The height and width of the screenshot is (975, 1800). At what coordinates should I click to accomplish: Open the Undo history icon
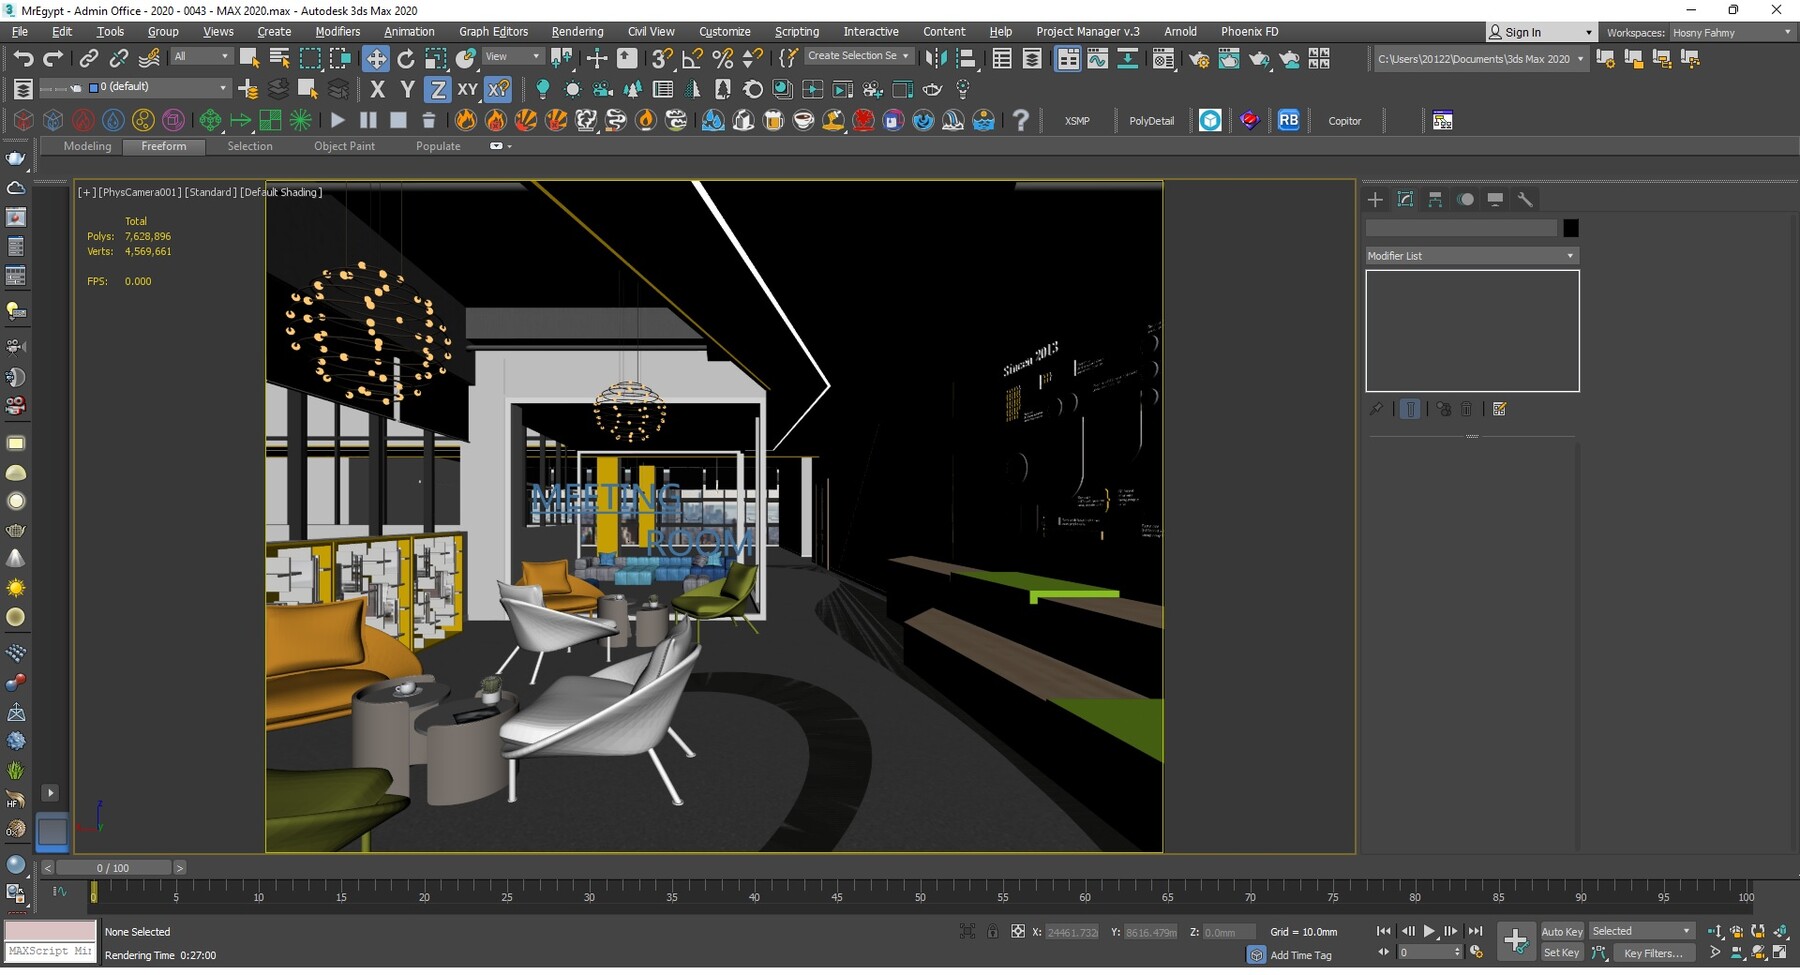(x=24, y=58)
